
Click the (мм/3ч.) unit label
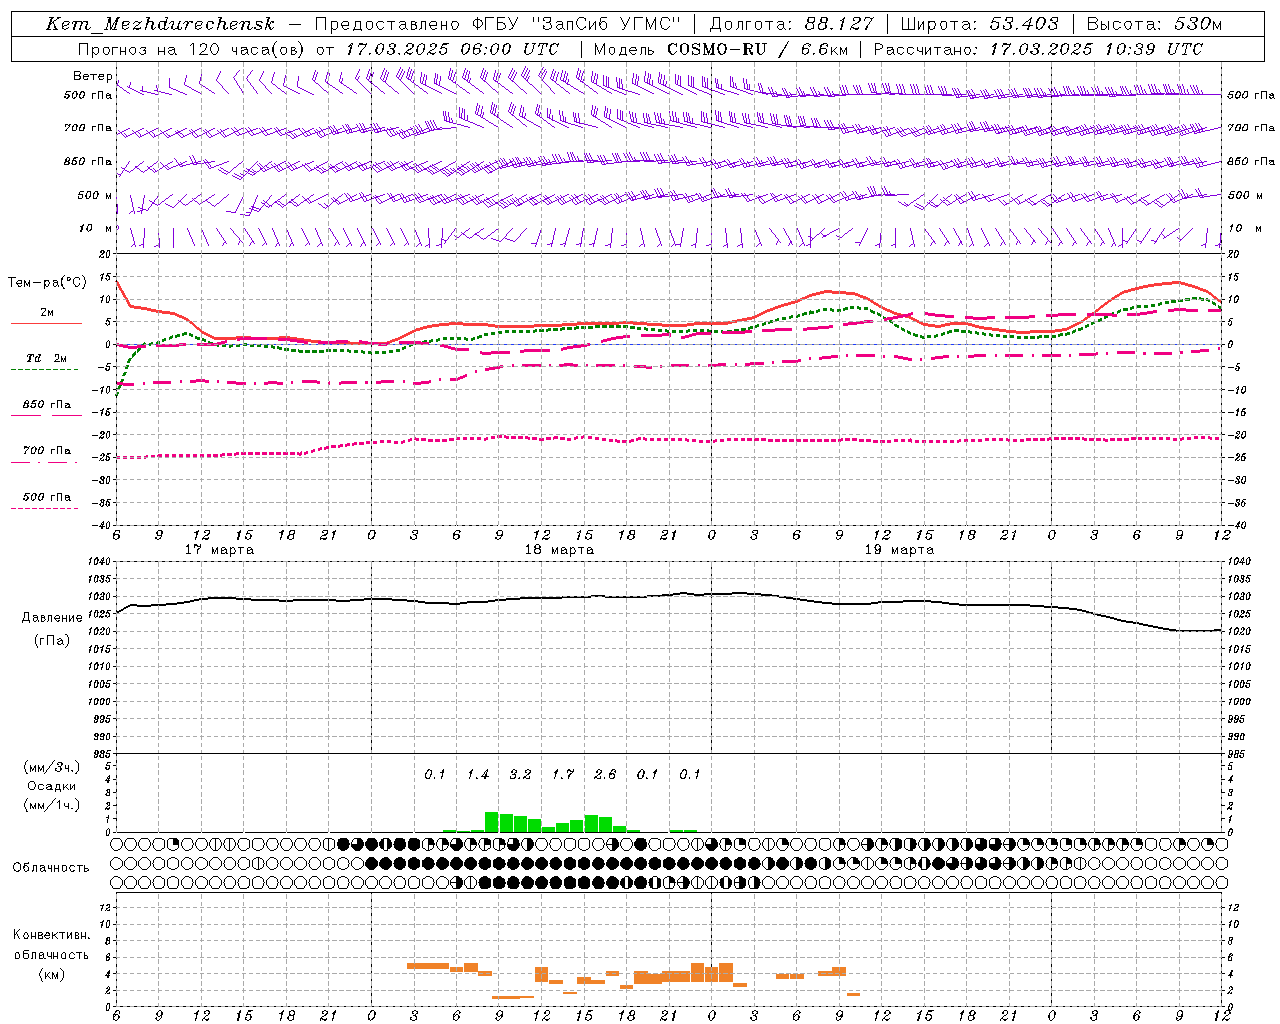[x=52, y=767]
